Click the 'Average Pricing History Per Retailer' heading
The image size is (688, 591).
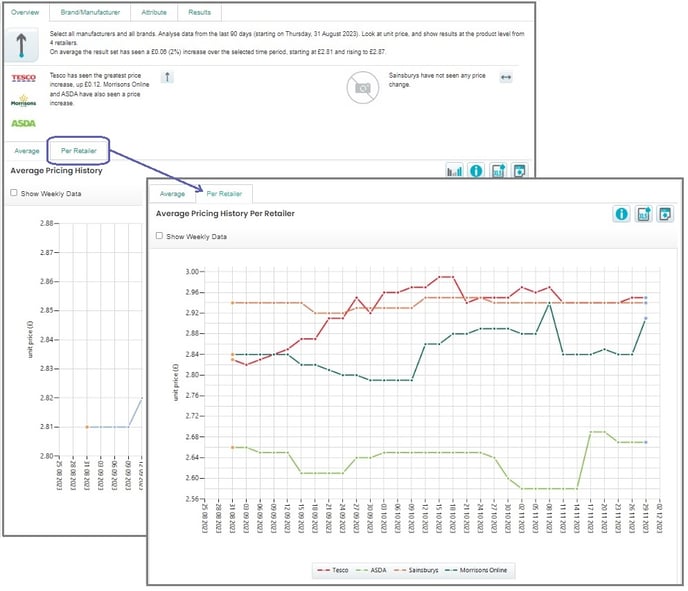[x=225, y=214]
